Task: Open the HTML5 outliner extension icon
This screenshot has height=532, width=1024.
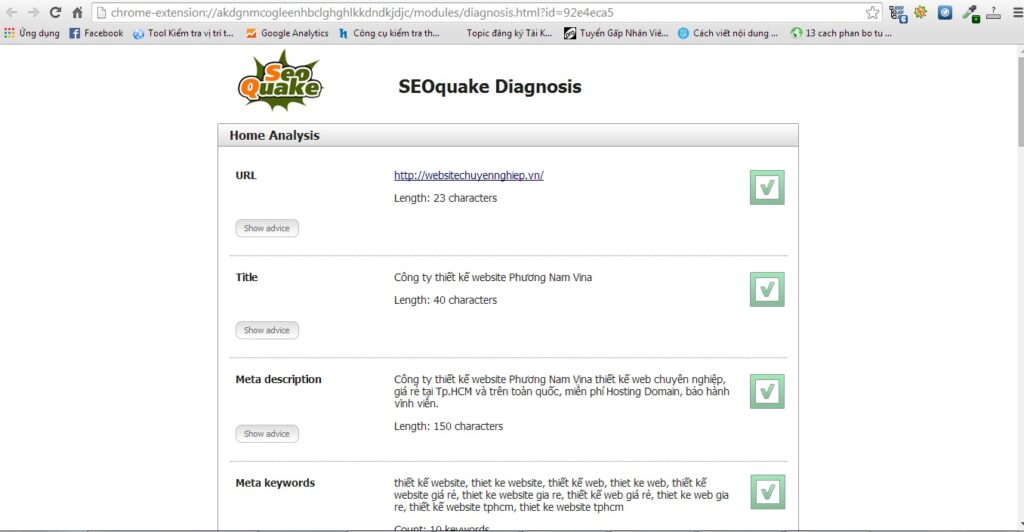Action: click(898, 12)
